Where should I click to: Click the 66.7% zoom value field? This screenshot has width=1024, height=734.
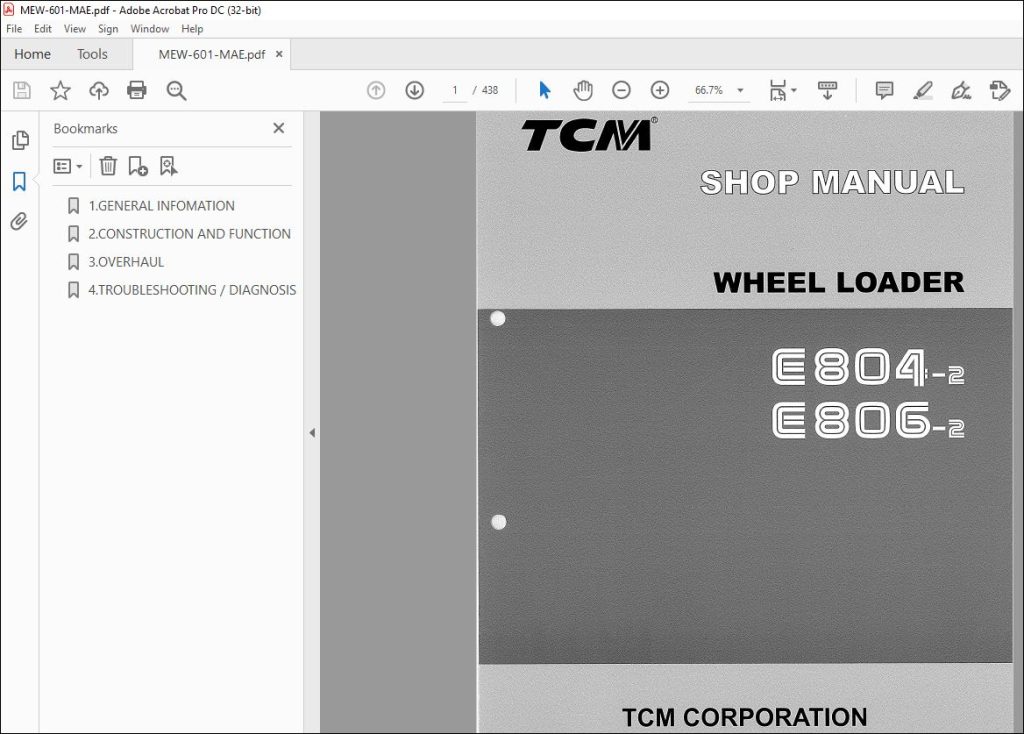click(709, 90)
